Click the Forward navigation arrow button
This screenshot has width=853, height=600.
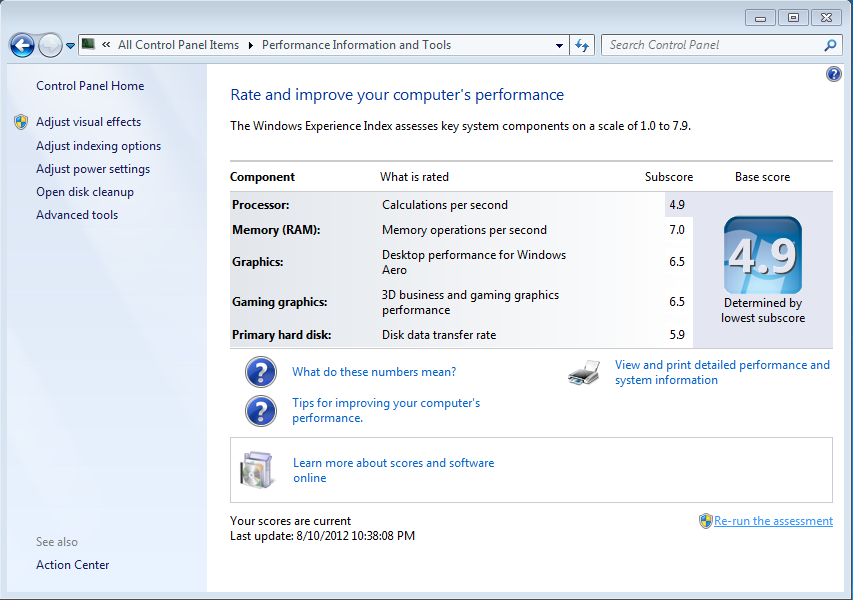click(x=50, y=45)
